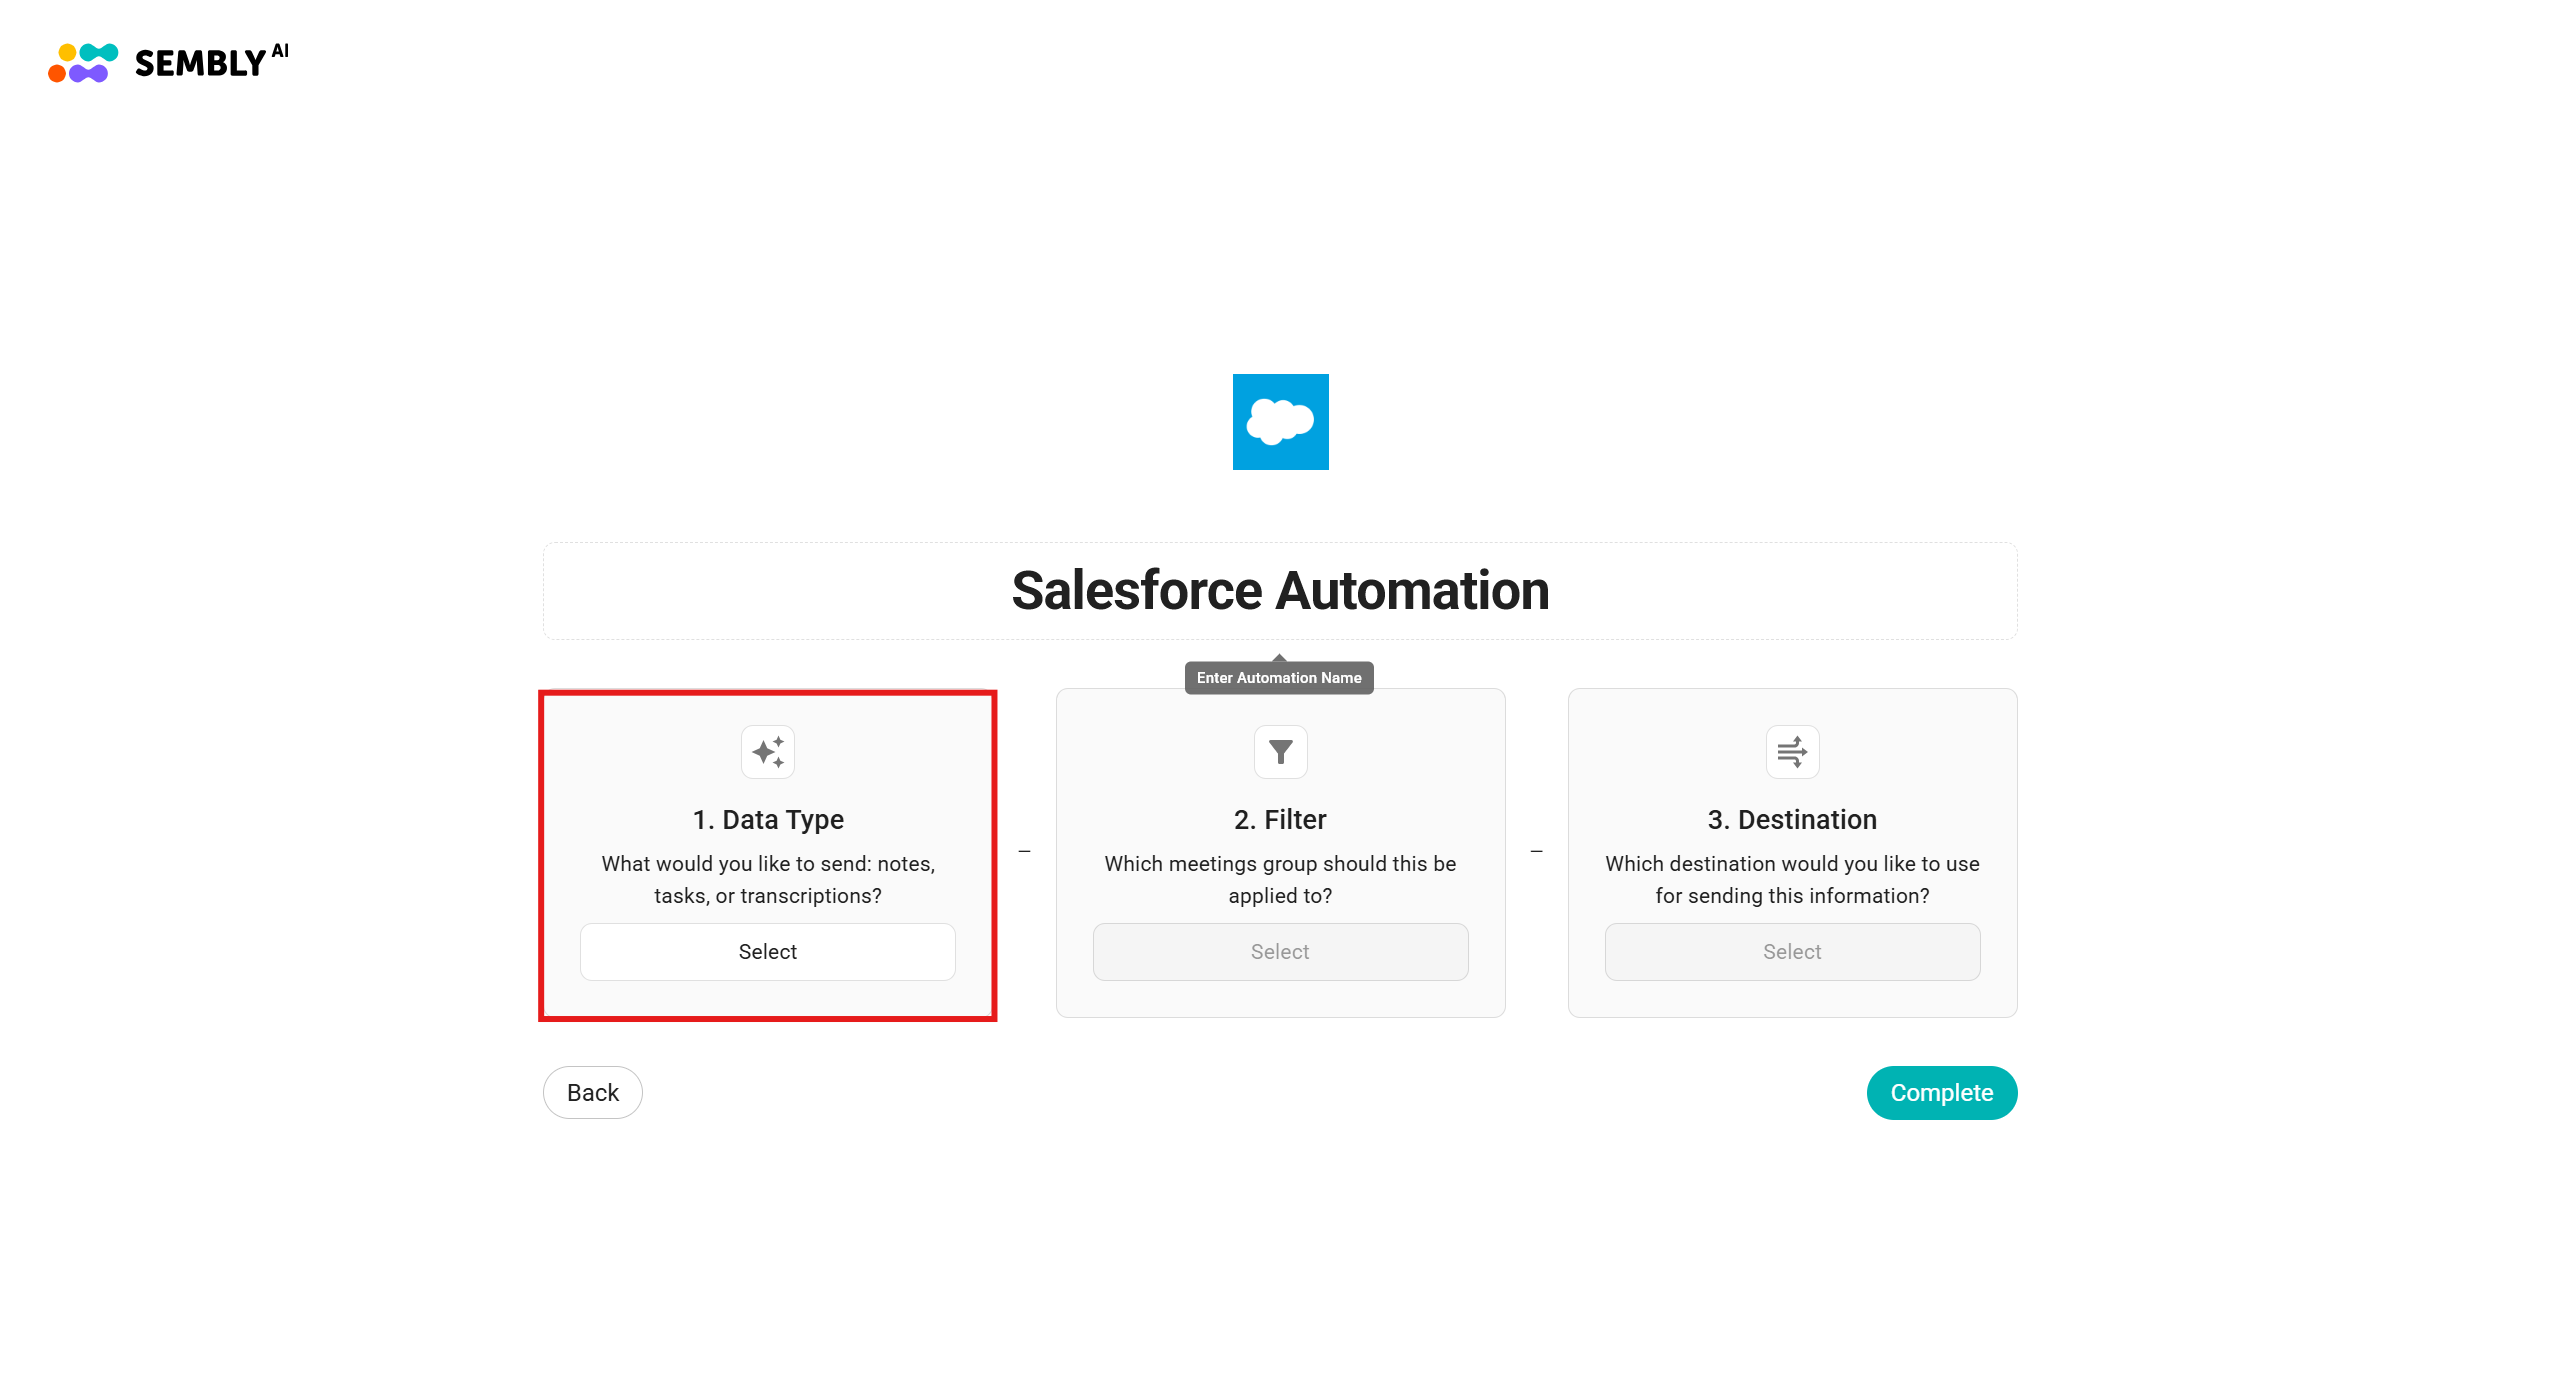
Task: Edit the Salesforce Automation name field
Action: tap(1280, 591)
